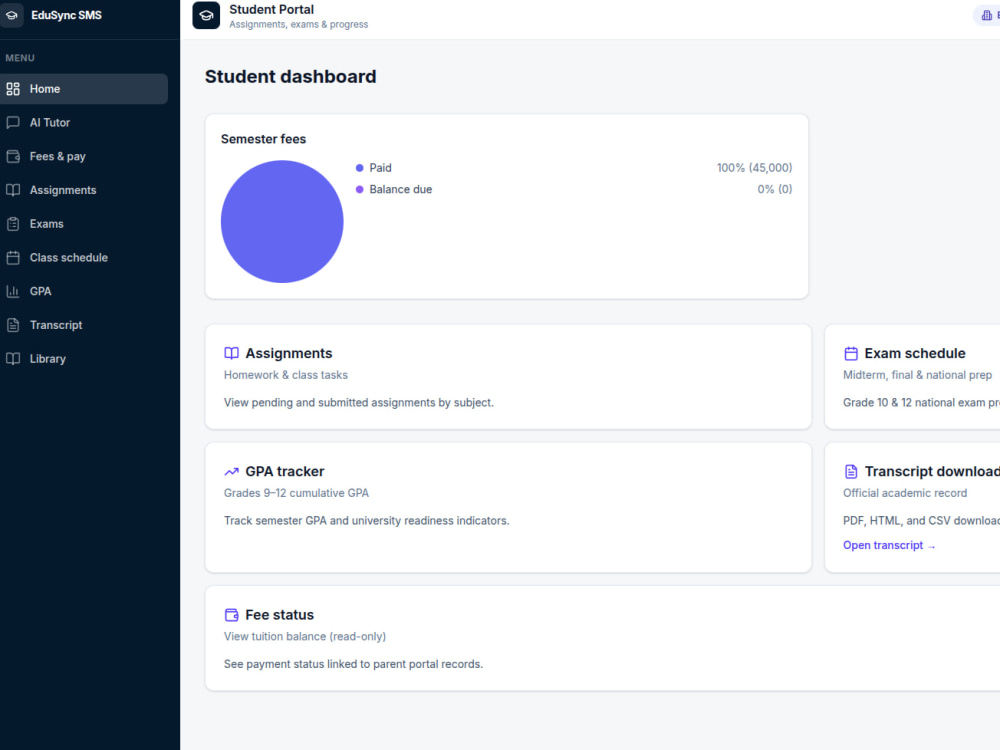The image size is (1000, 750).
Task: Click the Assignments book icon in sidebar
Action: point(13,190)
